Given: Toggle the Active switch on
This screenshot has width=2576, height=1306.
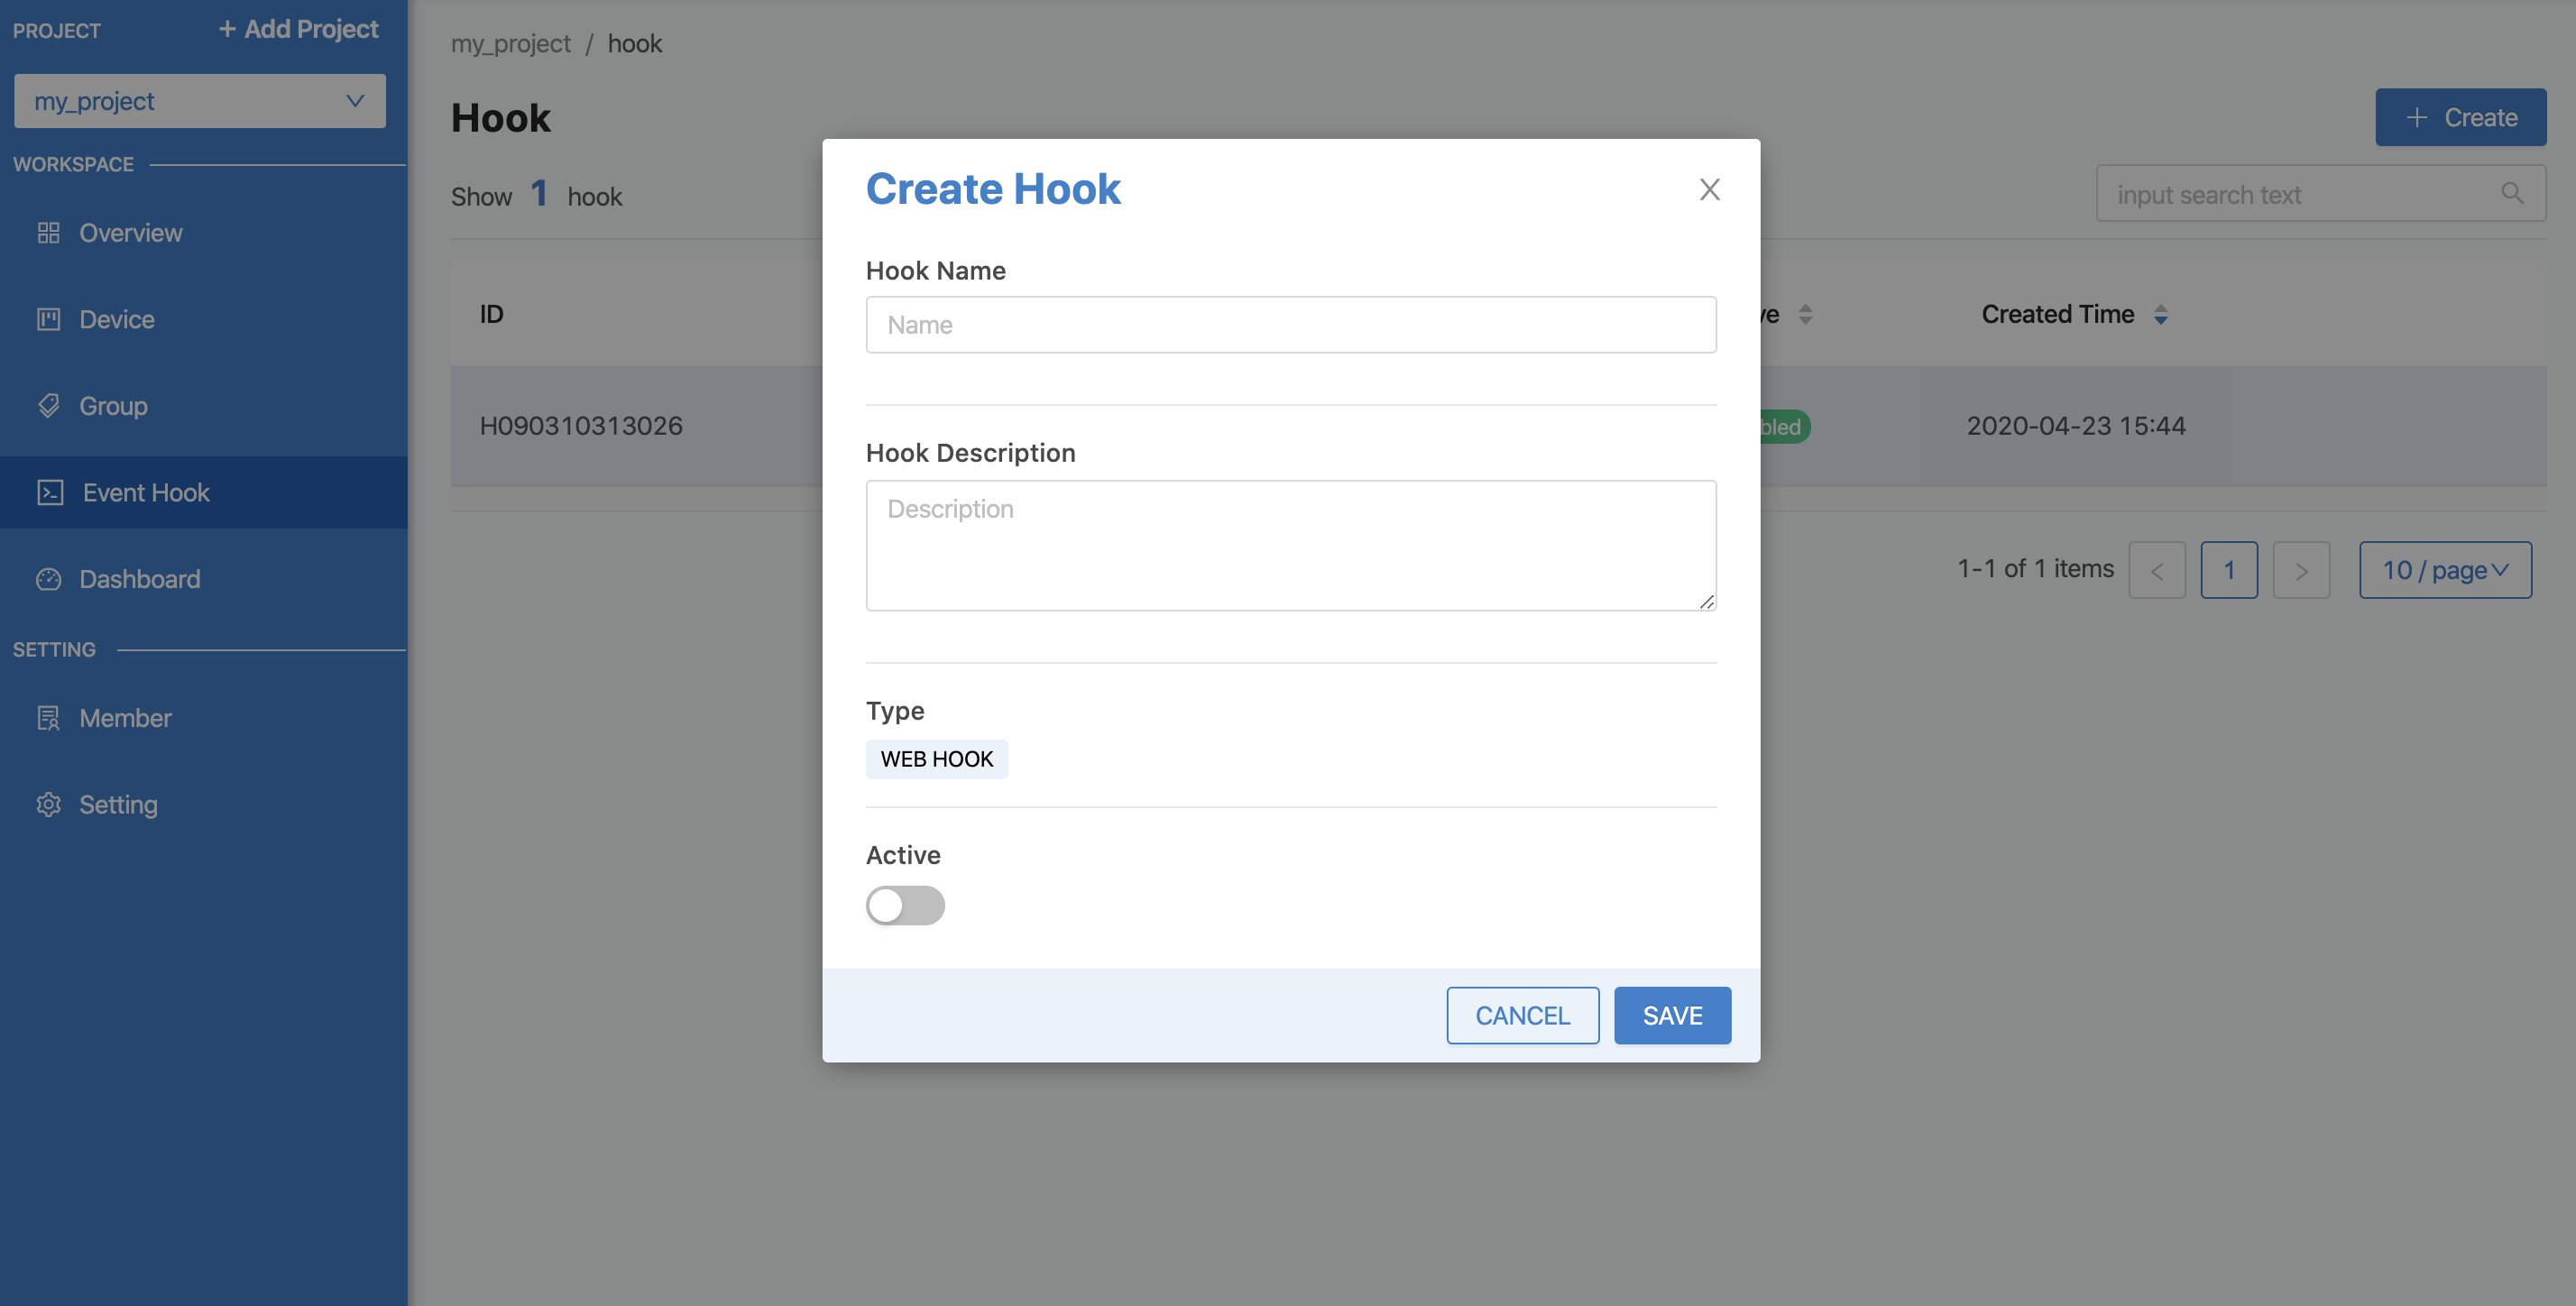Looking at the screenshot, I should (905, 905).
